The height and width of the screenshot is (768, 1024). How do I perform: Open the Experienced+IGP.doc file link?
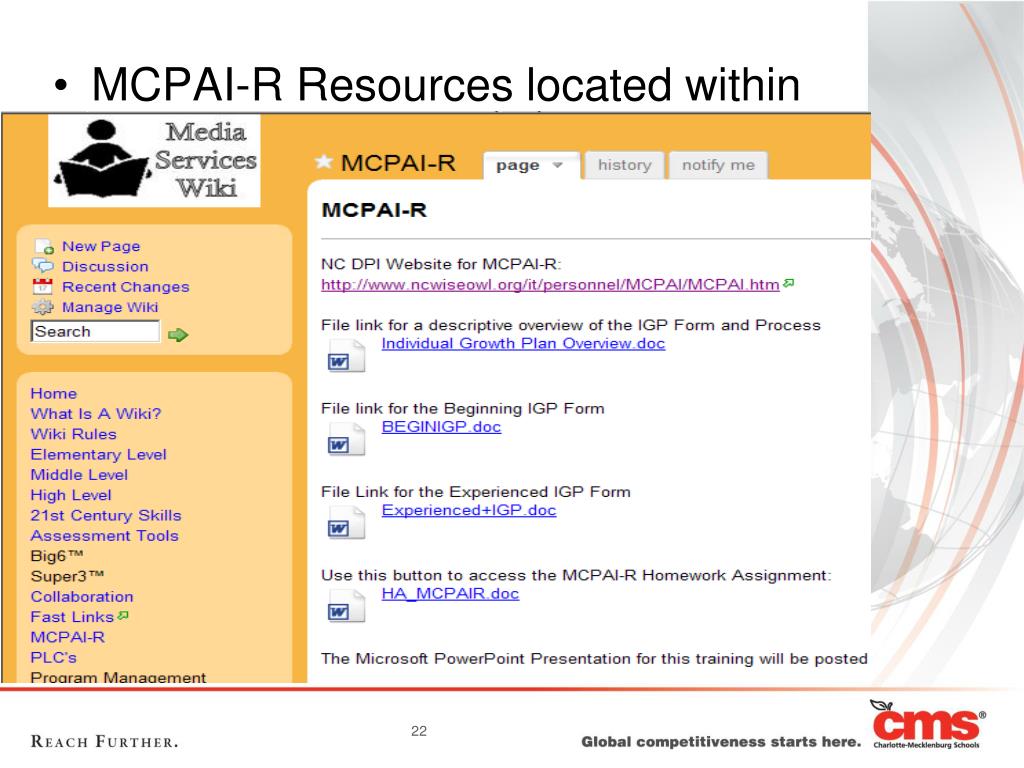click(469, 511)
